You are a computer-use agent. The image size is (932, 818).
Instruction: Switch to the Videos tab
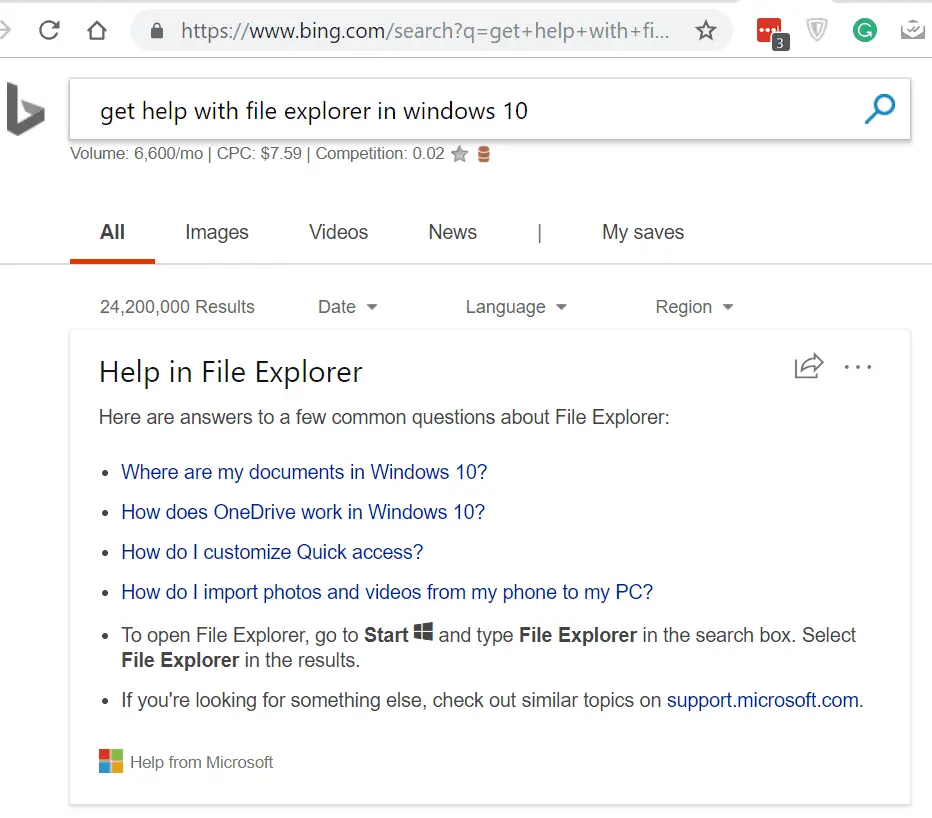pos(338,232)
